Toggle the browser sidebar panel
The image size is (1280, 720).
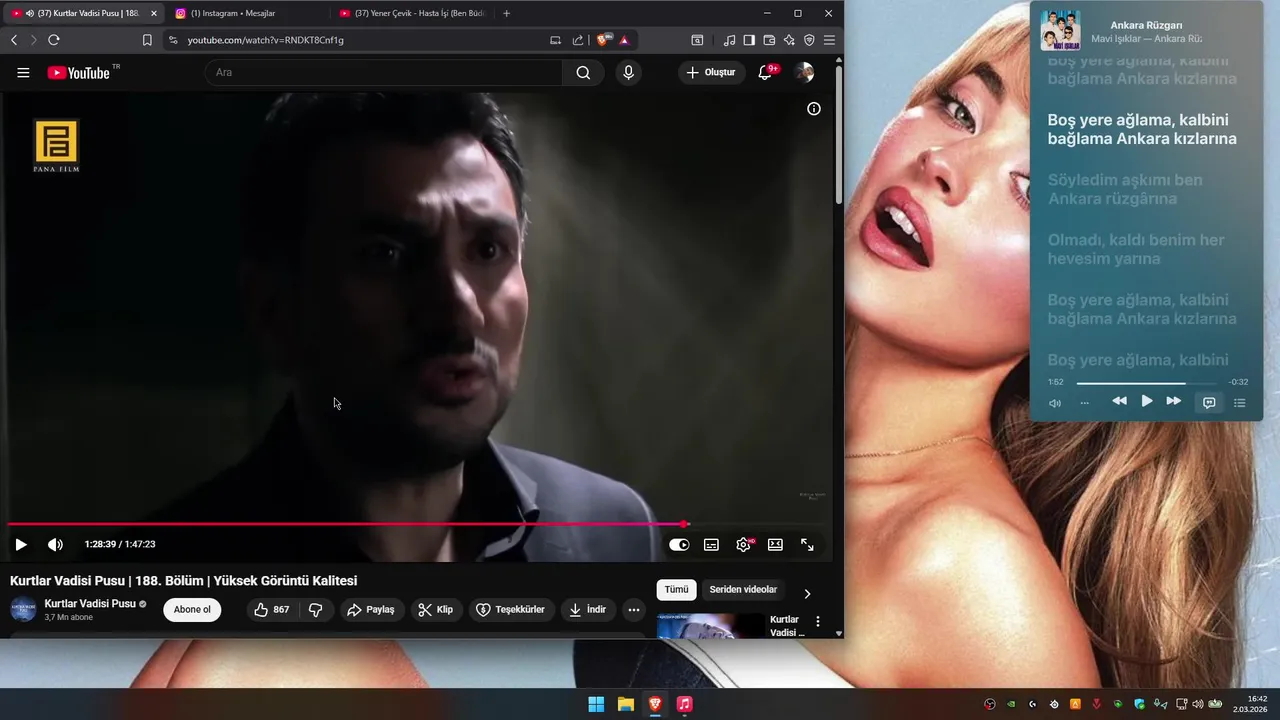749,40
